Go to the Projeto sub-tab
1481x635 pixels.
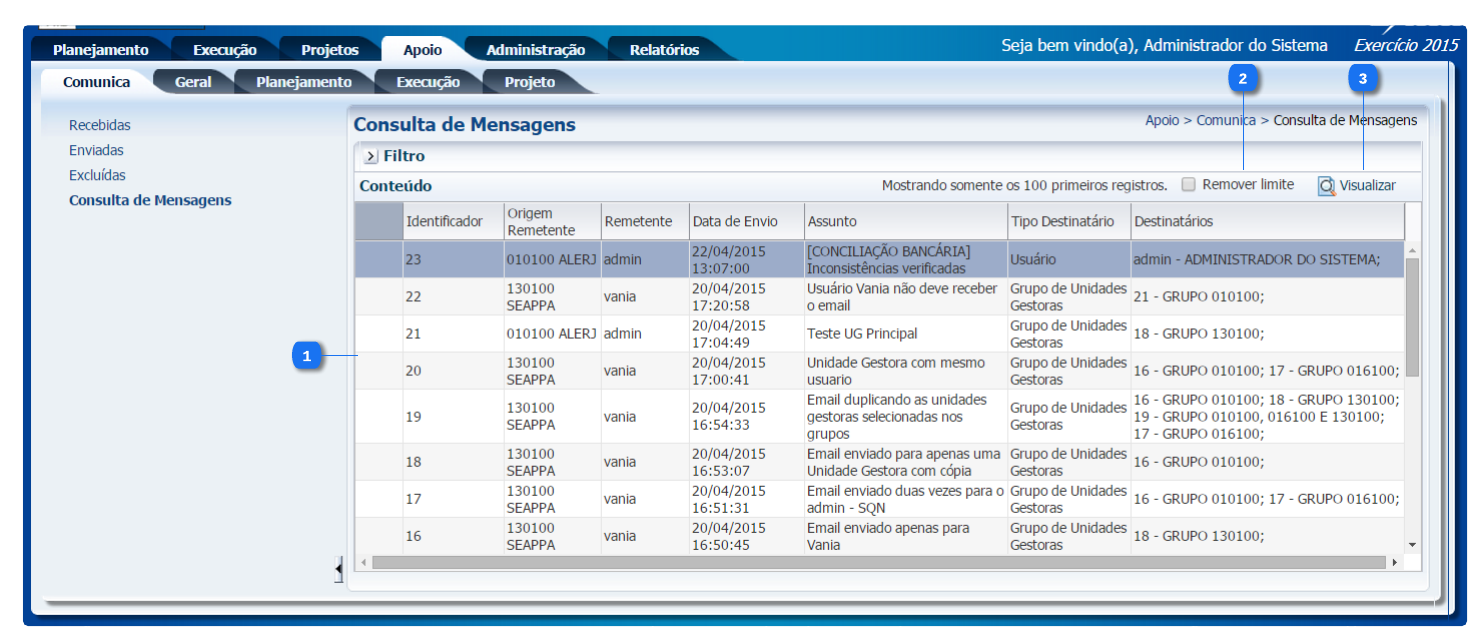pyautogui.click(x=529, y=82)
